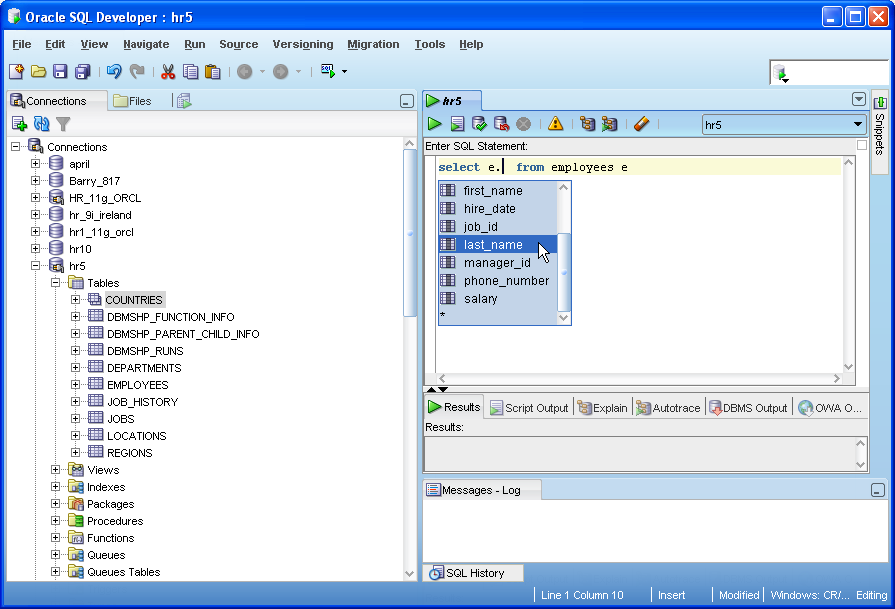Open the File menu
The image size is (895, 609).
(22, 44)
